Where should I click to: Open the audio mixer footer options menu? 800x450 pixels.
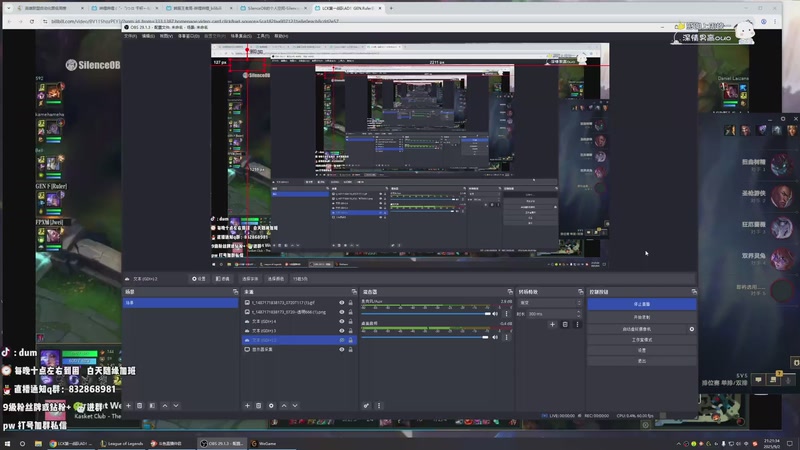tap(379, 406)
